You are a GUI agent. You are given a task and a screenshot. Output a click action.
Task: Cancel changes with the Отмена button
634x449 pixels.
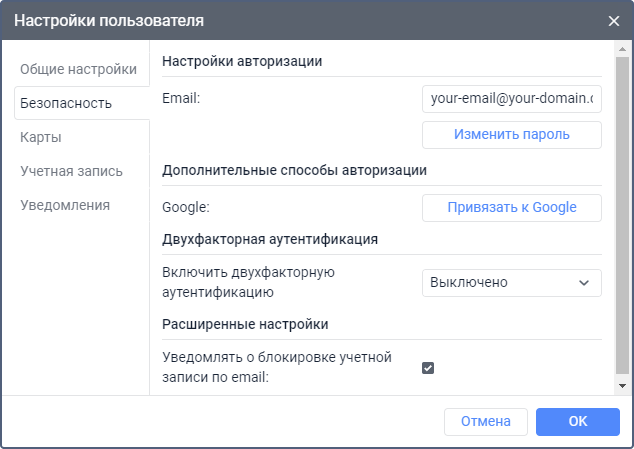(x=485, y=421)
